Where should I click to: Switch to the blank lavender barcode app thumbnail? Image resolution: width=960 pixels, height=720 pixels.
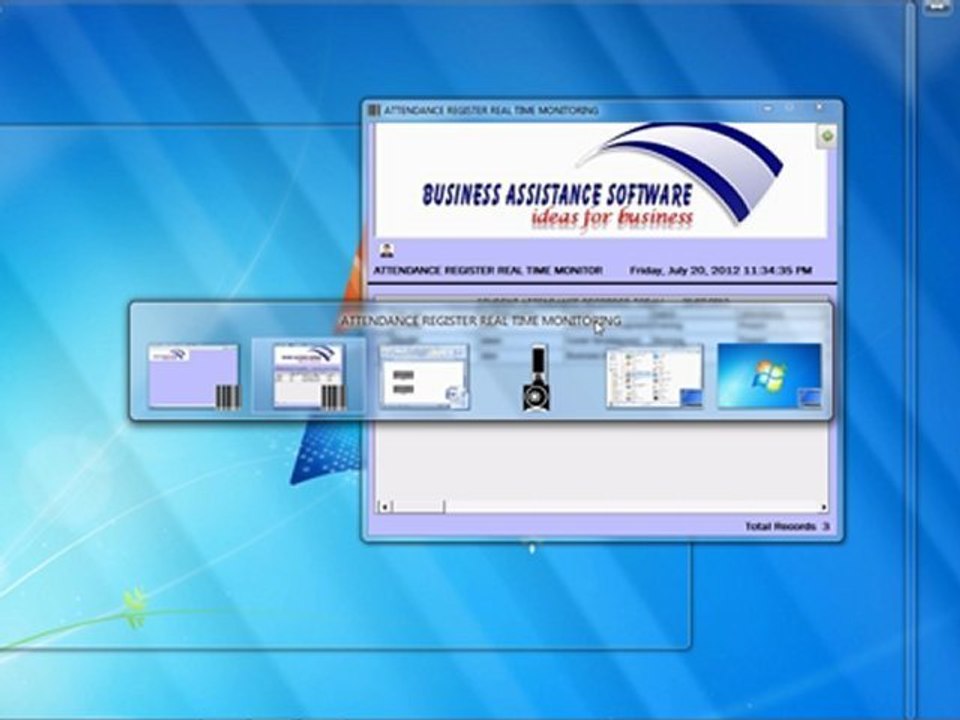193,376
